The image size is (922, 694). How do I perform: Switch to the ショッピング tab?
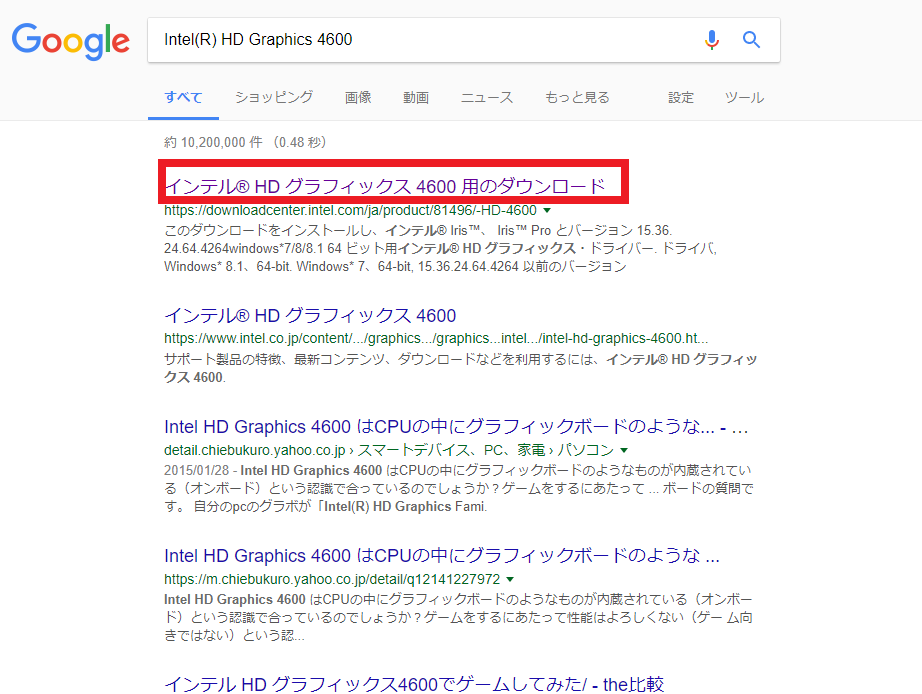[274, 98]
